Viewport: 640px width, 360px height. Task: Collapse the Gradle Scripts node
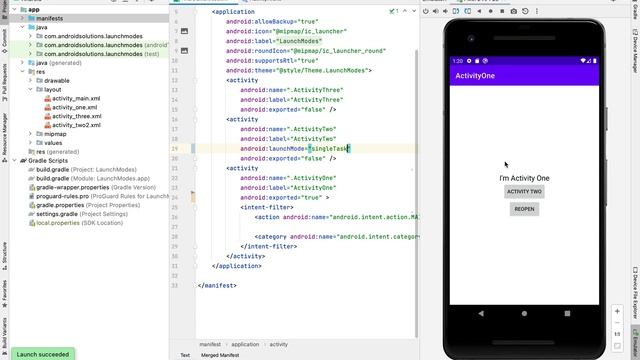(x=15, y=160)
